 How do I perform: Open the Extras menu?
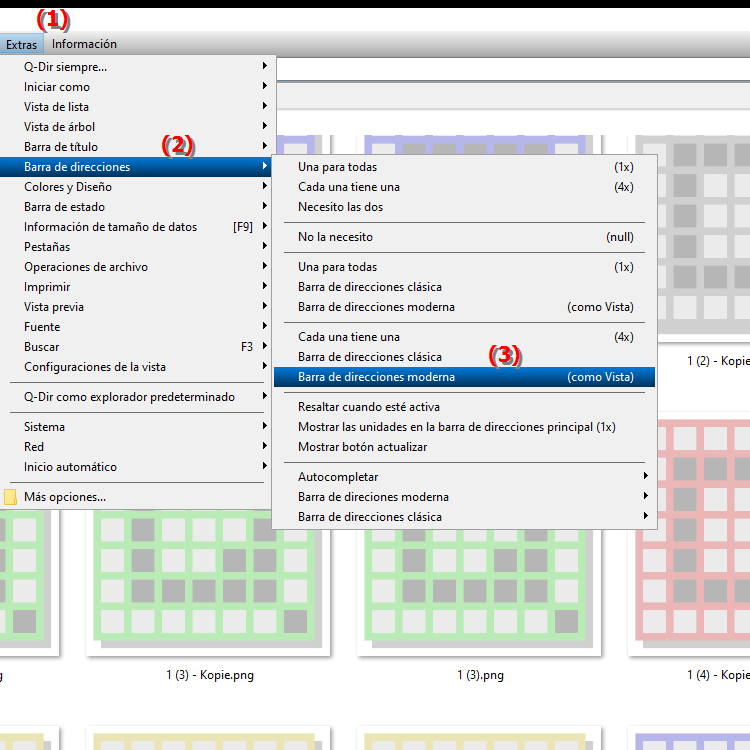22,44
